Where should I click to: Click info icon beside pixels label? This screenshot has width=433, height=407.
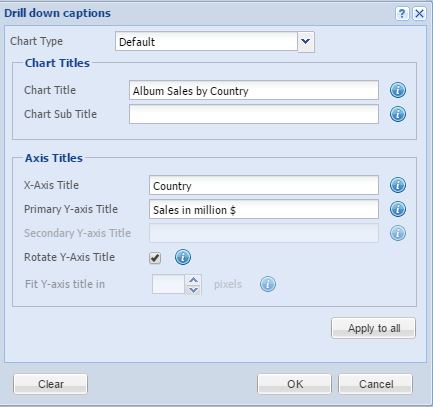pos(268,284)
